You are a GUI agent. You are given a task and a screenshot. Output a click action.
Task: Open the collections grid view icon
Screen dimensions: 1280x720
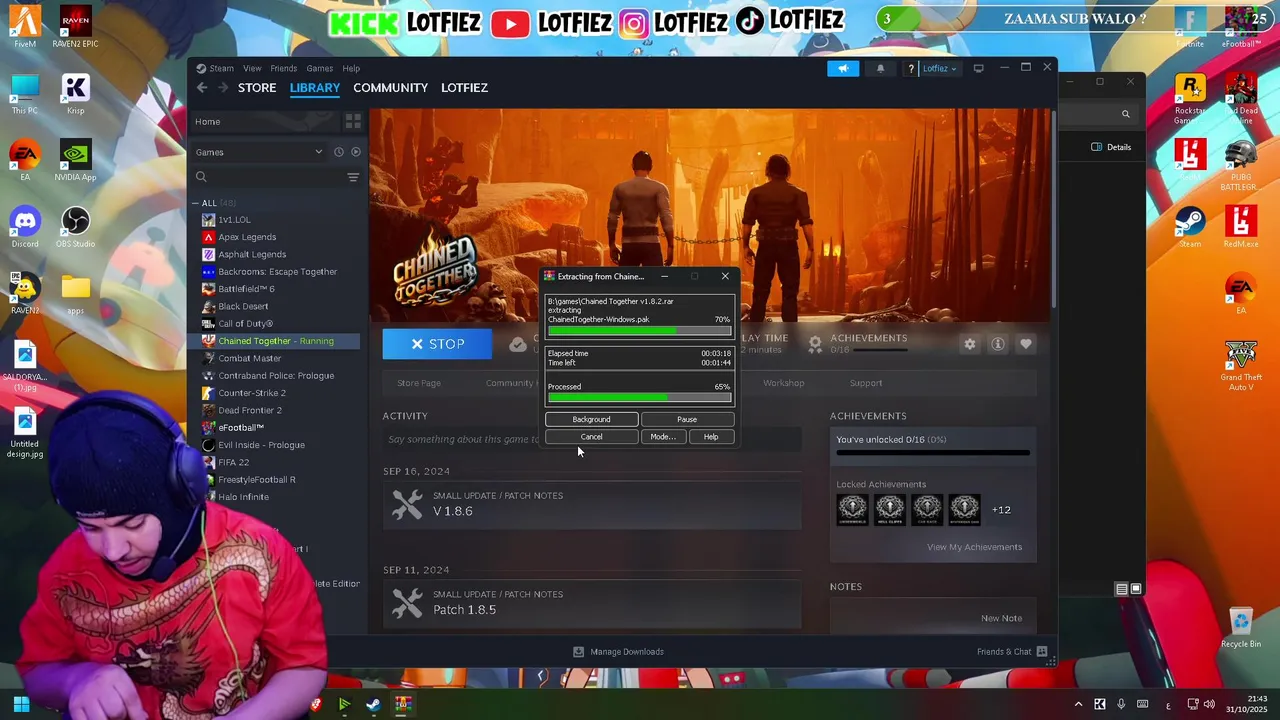(353, 121)
